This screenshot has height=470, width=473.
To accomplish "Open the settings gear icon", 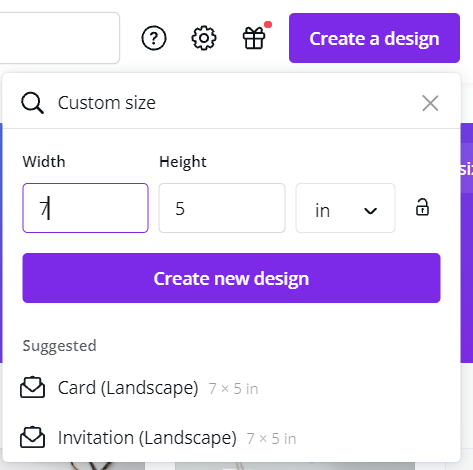I will click(204, 38).
